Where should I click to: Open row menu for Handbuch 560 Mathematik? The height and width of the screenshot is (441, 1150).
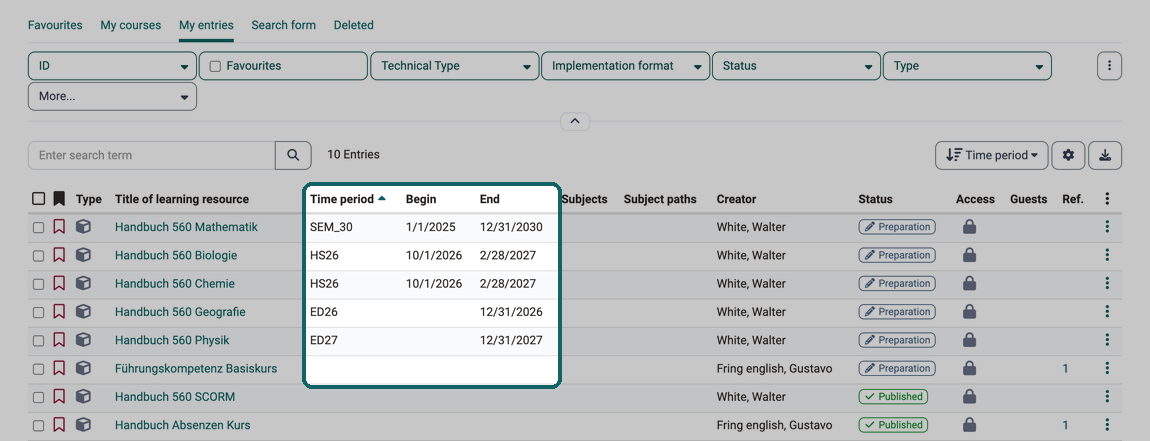(x=1107, y=227)
